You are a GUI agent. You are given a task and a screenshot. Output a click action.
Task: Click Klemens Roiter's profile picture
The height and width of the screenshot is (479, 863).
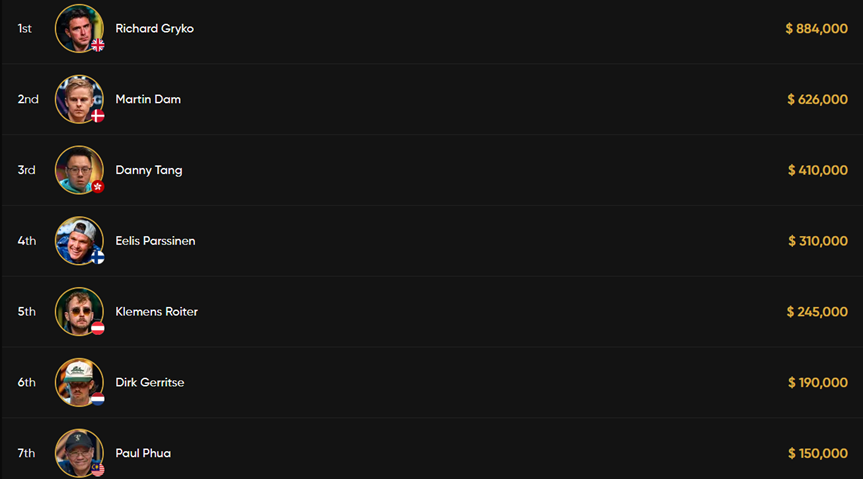[x=79, y=312]
